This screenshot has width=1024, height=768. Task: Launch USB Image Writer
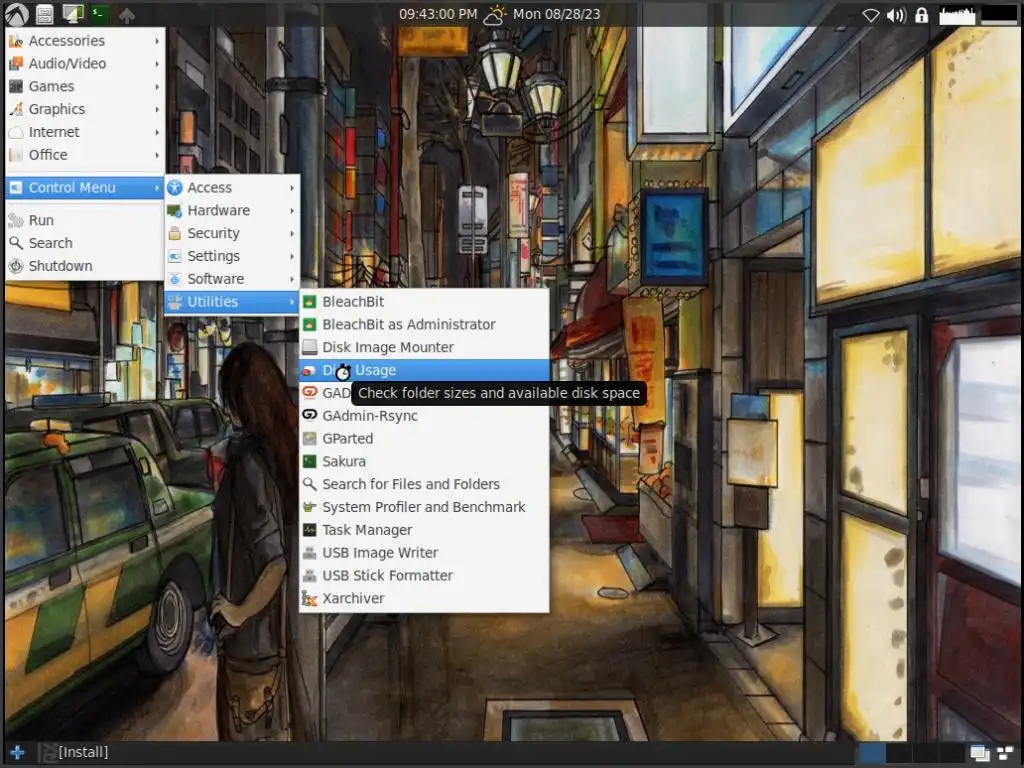coord(424,553)
